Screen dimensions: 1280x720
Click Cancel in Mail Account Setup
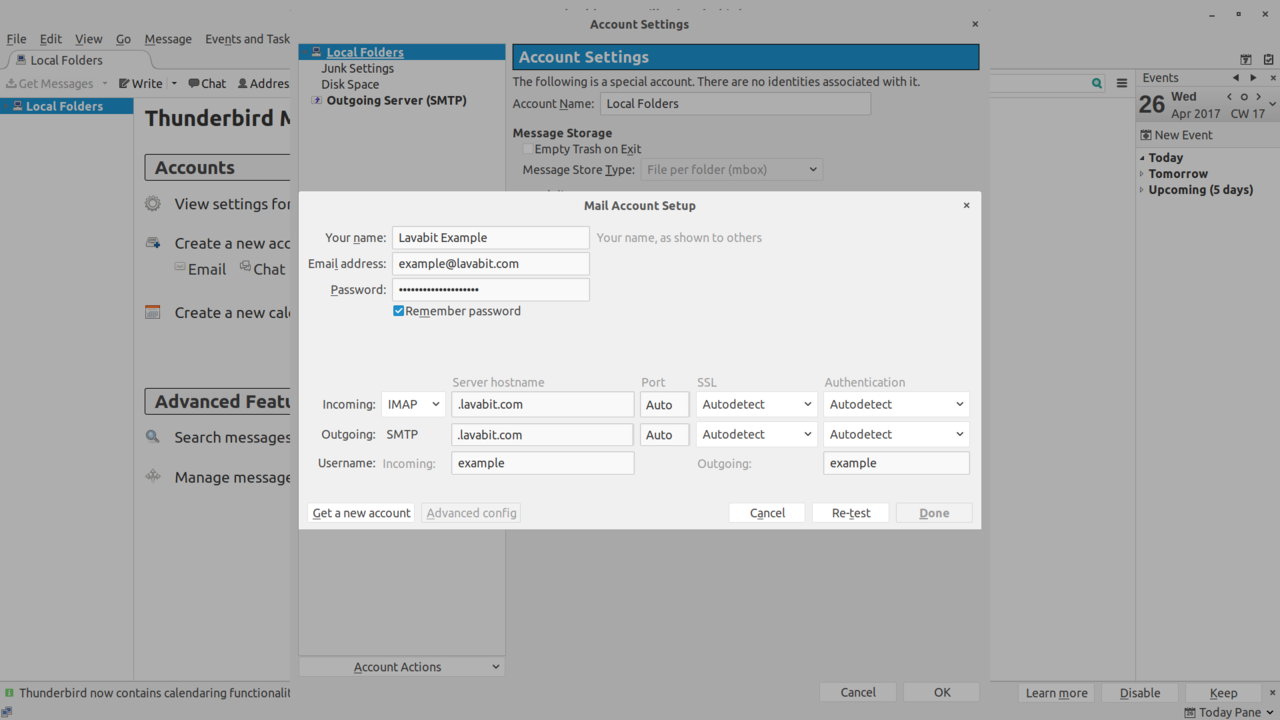767,513
